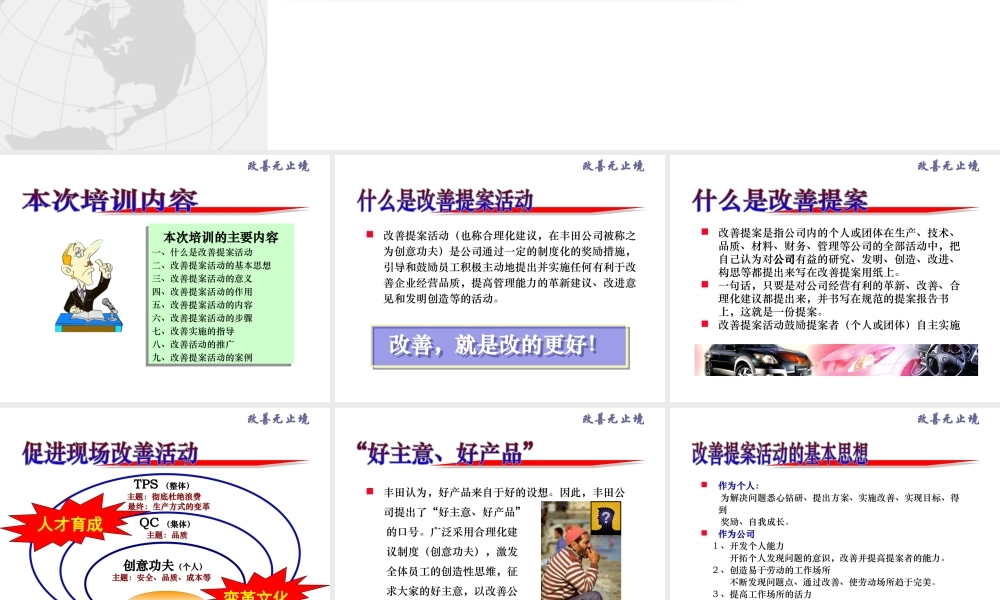Click the paragraph starting 丰田认为，好产品
Image resolution: width=1000 pixels, height=600 pixels.
pos(504,541)
